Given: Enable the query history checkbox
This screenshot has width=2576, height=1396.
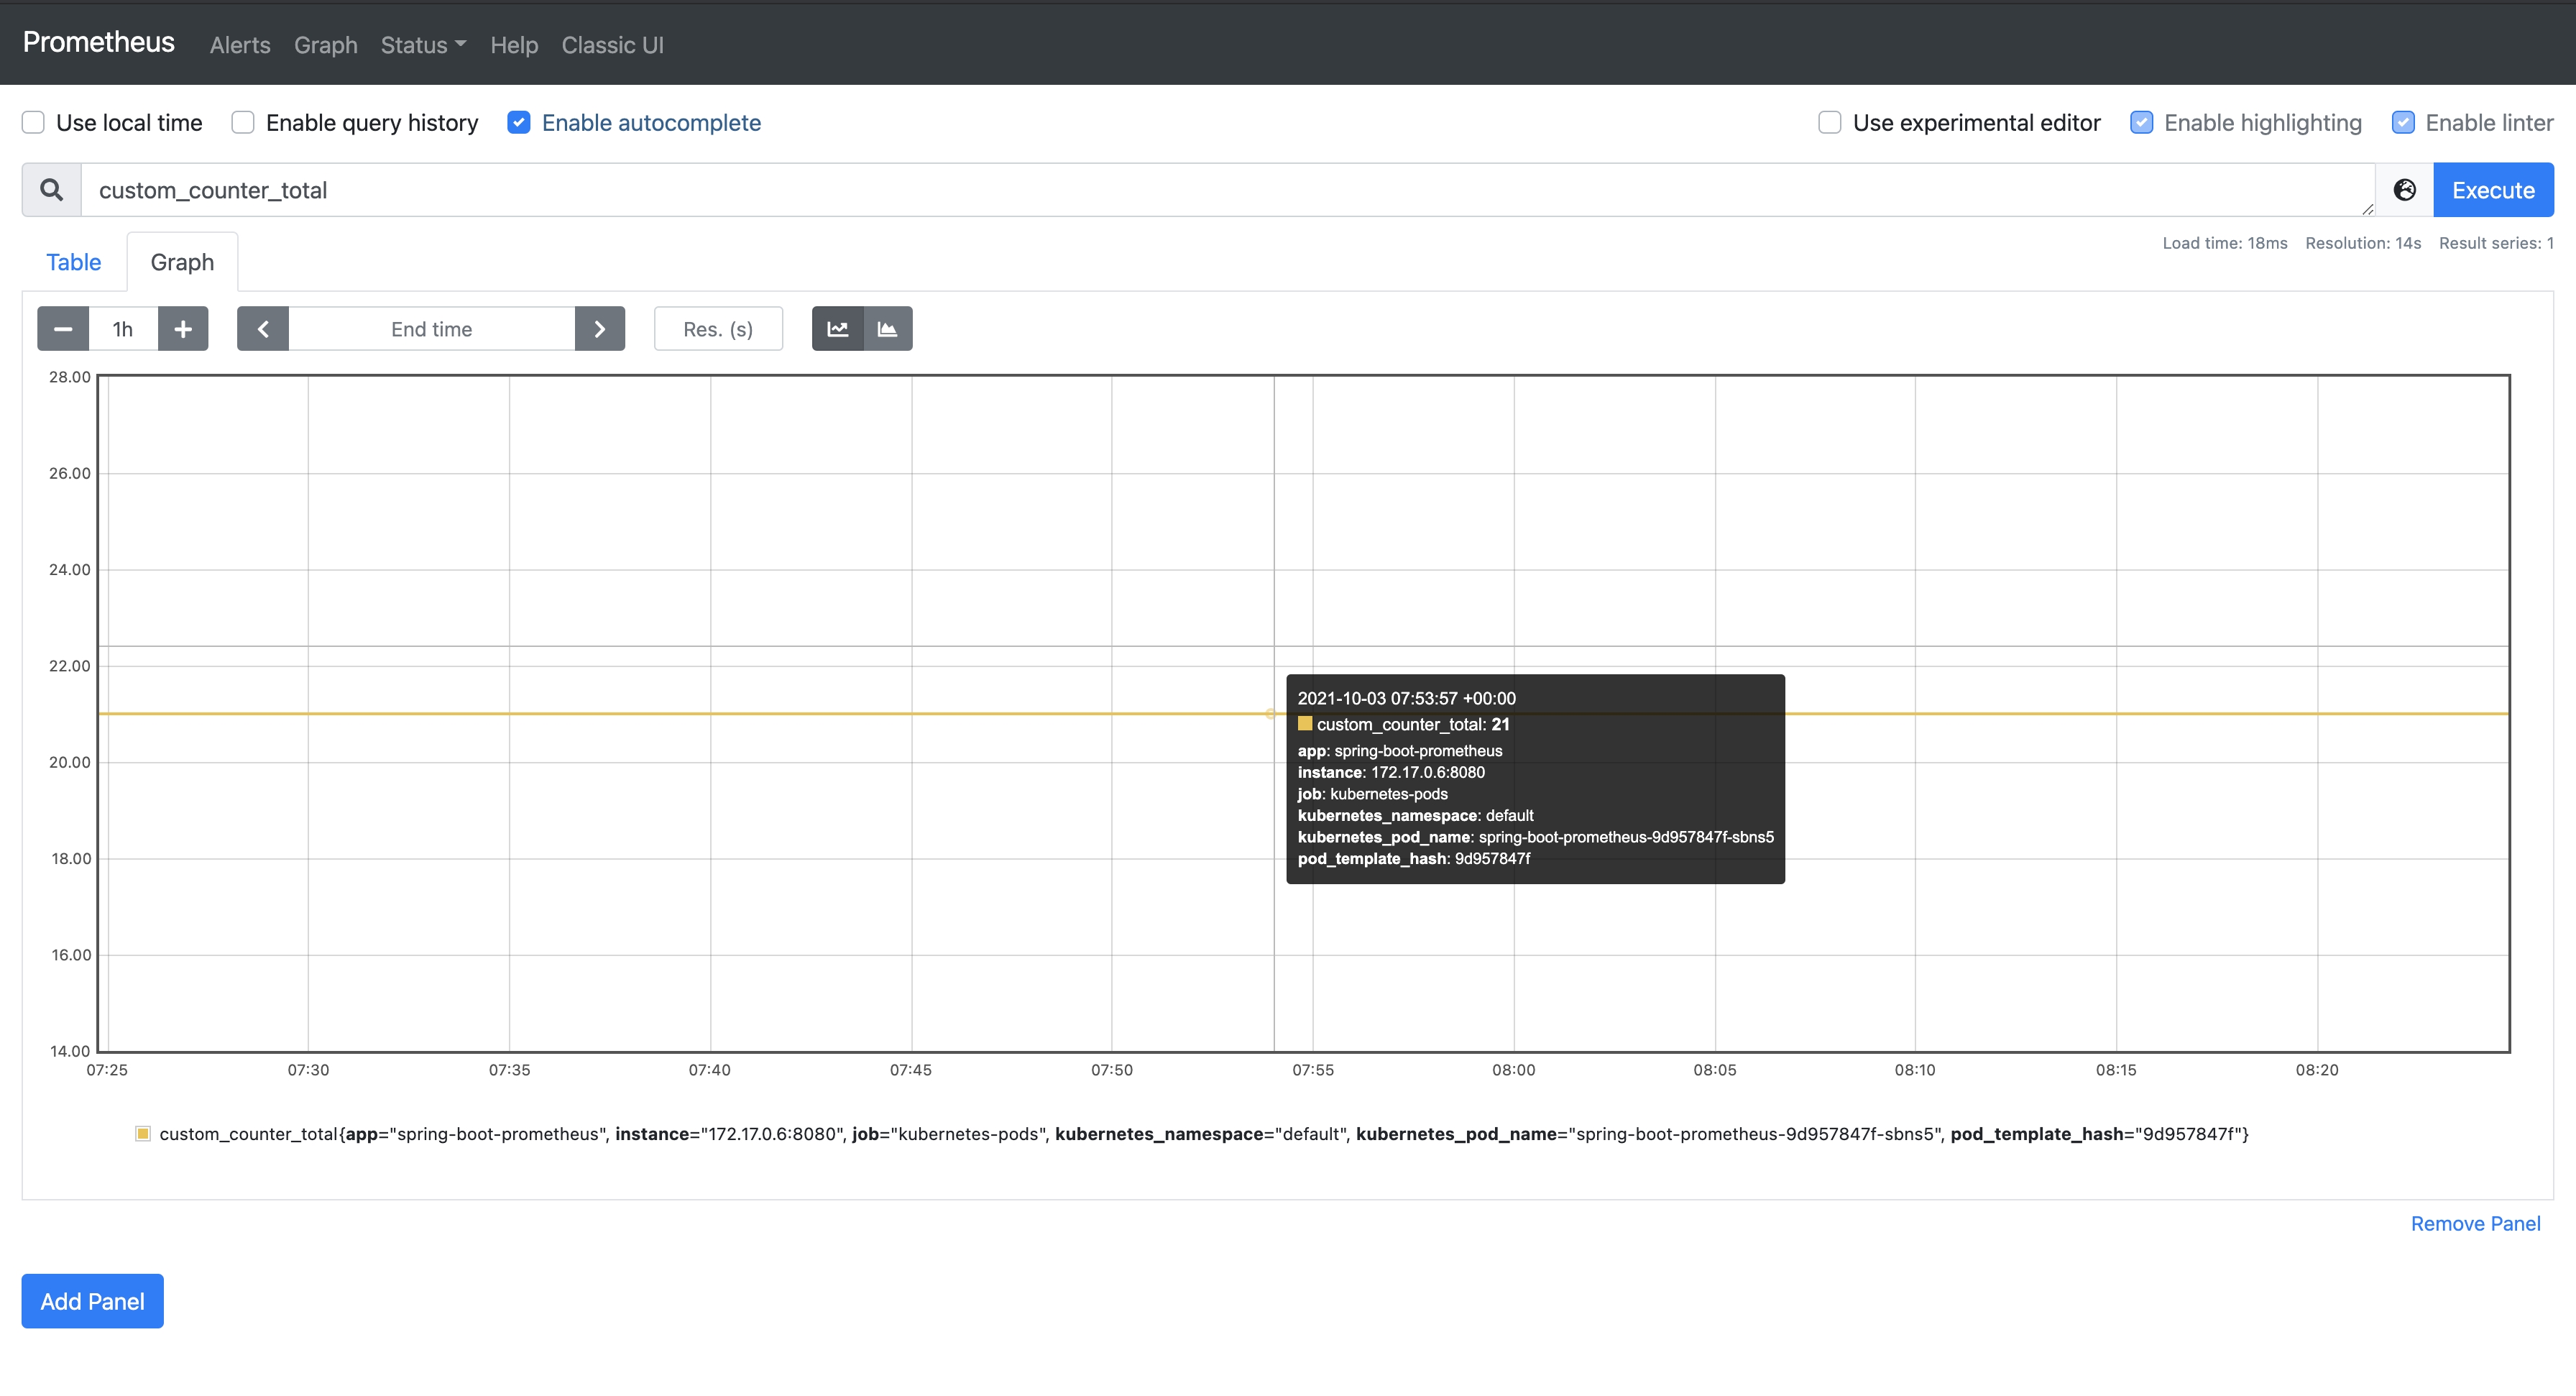Looking at the screenshot, I should pos(242,122).
